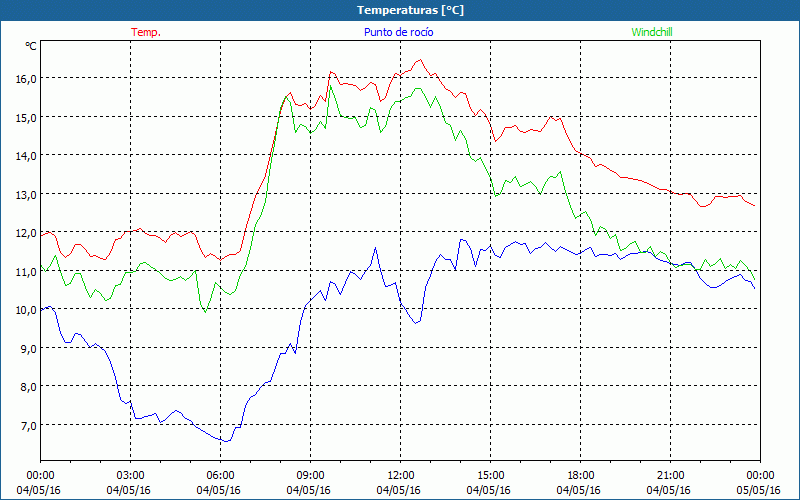Click the 05/05/16 date label
Image resolution: width=800 pixels, height=500 pixels.
(x=759, y=490)
